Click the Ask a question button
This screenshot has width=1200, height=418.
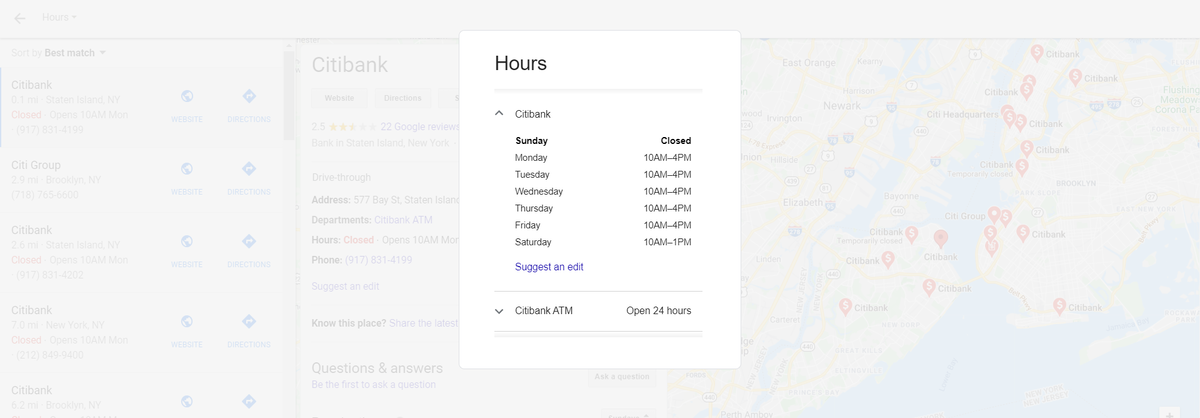621,377
